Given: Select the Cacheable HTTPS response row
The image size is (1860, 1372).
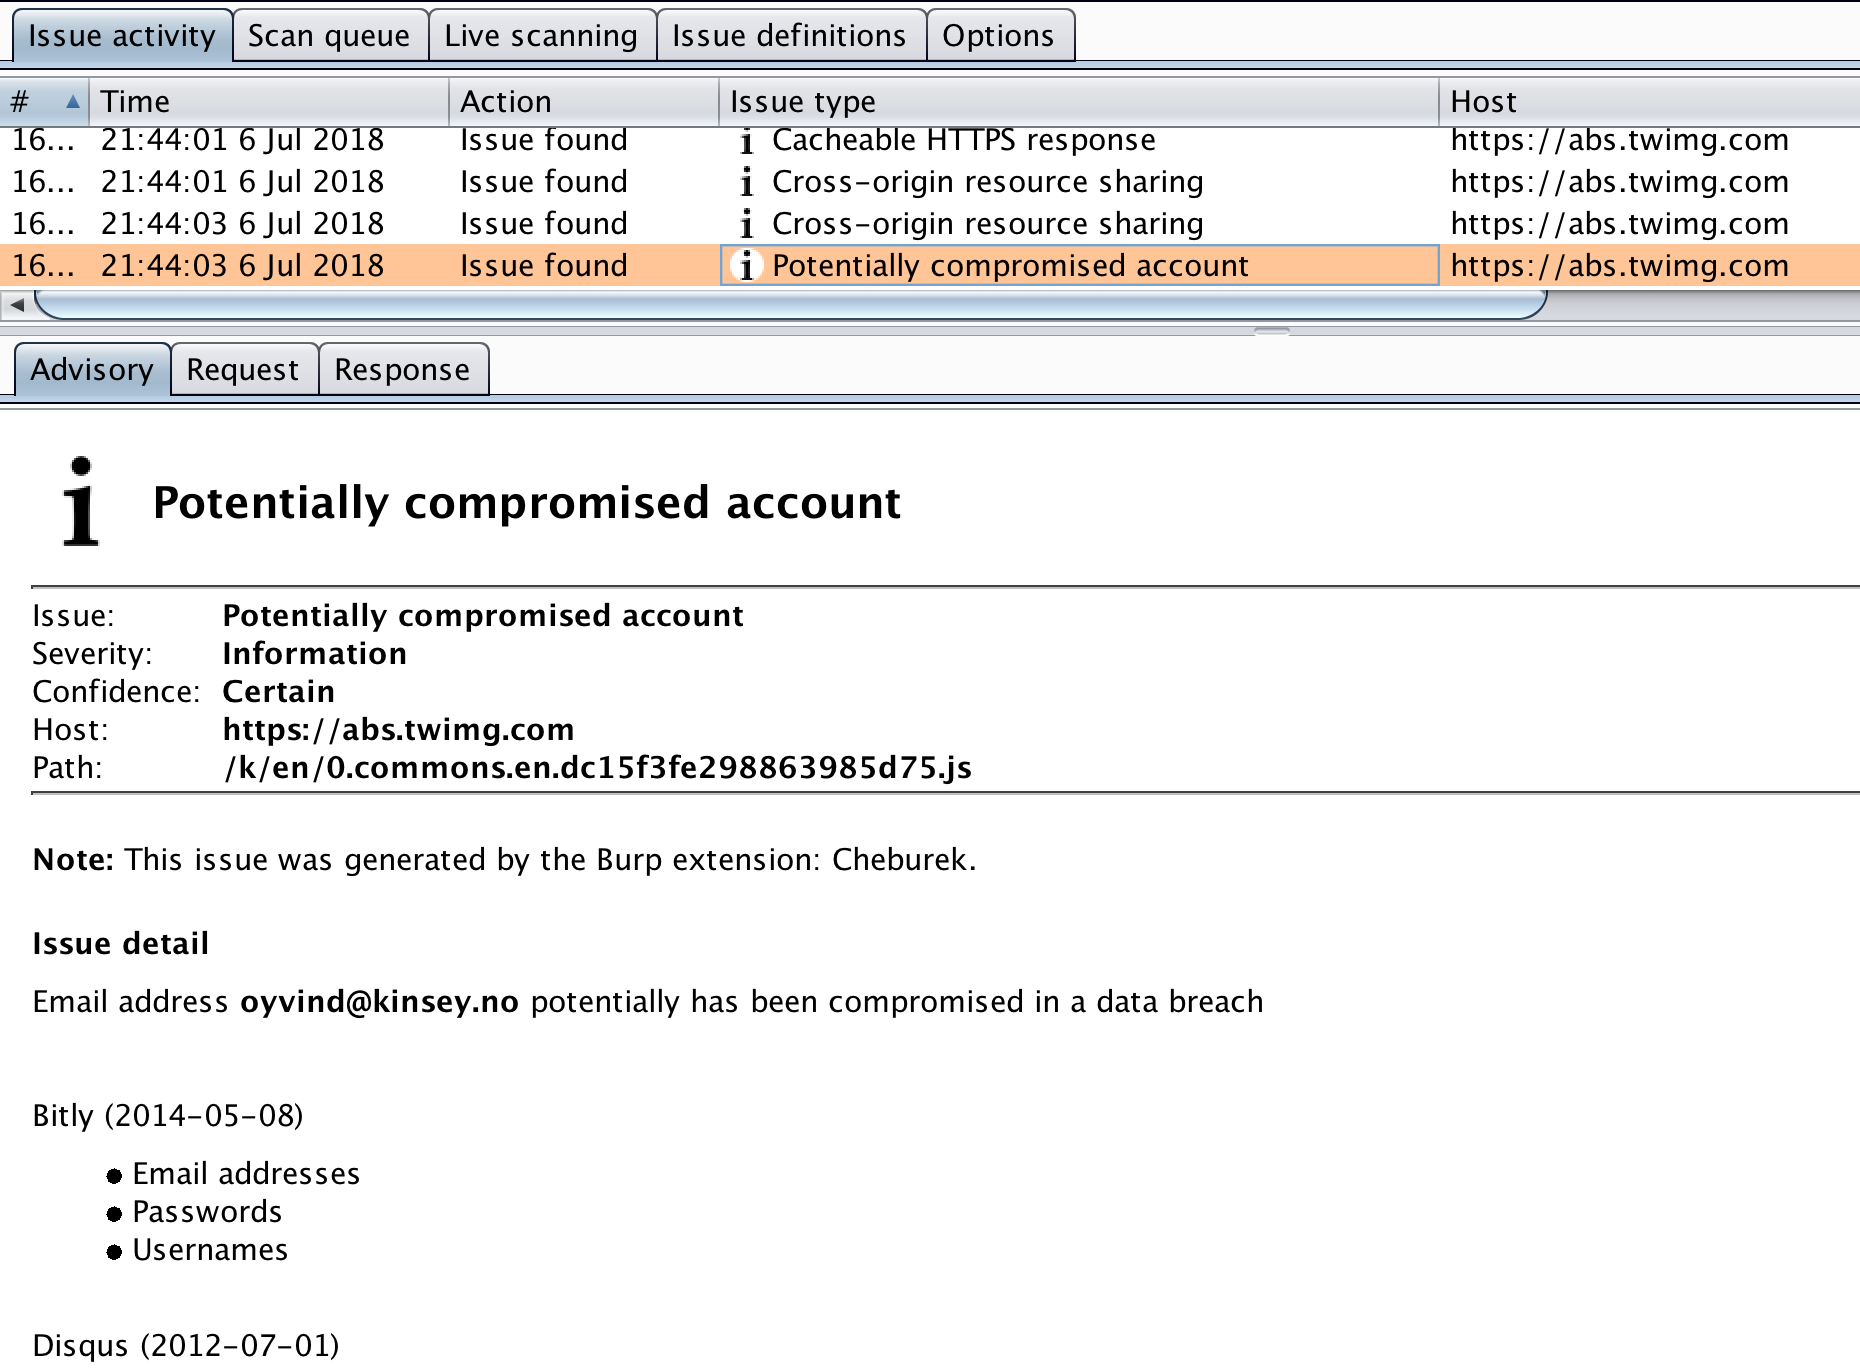Looking at the screenshot, I should pyautogui.click(x=930, y=140).
